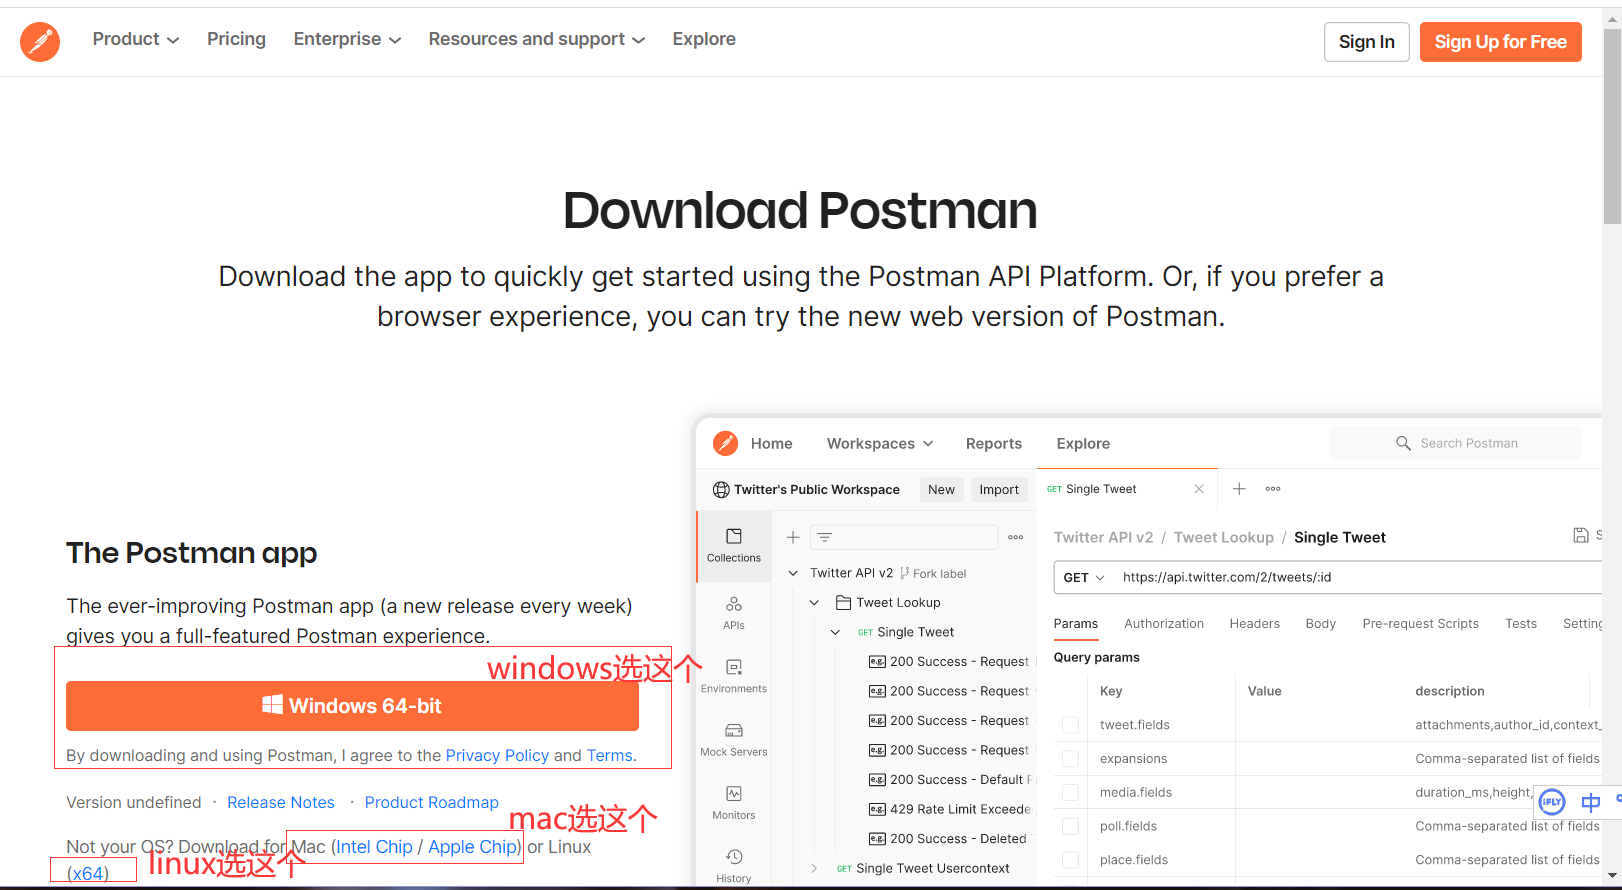Select Reports in the app preview
This screenshot has width=1622, height=890.
click(994, 443)
